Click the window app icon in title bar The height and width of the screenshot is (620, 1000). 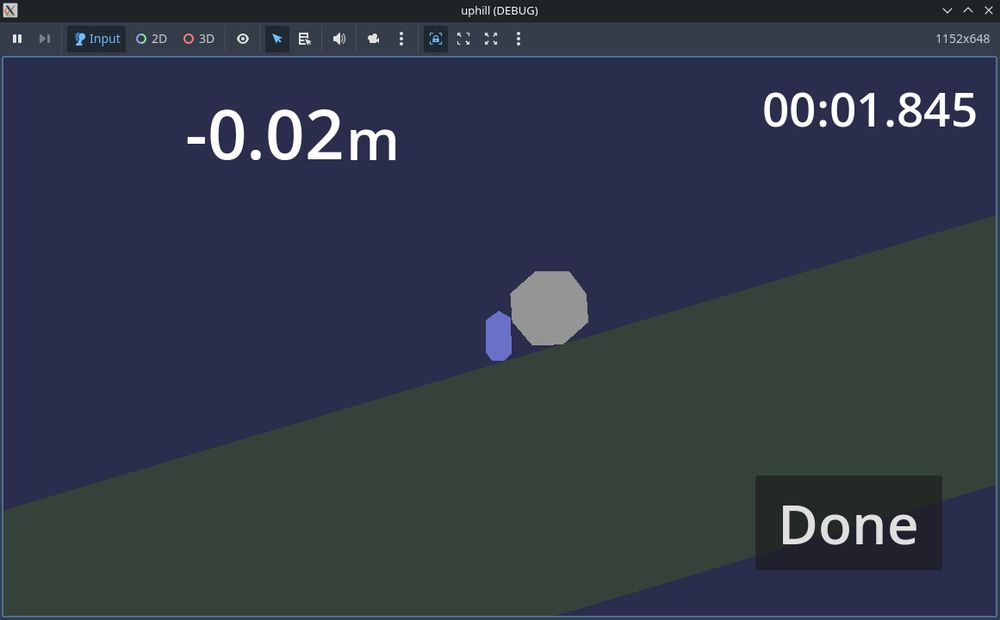click(10, 10)
